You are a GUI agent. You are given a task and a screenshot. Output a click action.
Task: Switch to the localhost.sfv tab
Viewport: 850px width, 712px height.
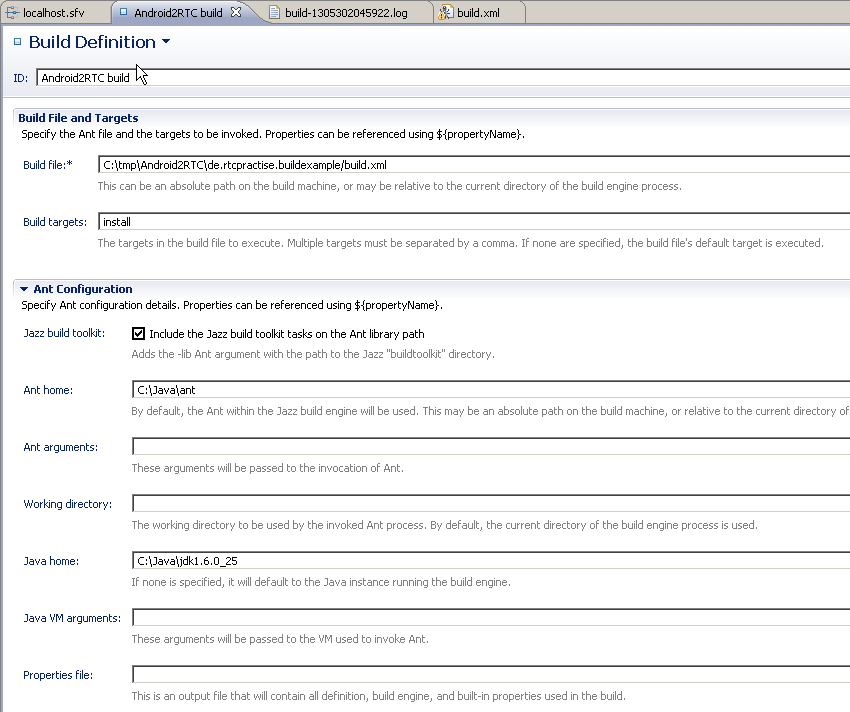coord(57,12)
